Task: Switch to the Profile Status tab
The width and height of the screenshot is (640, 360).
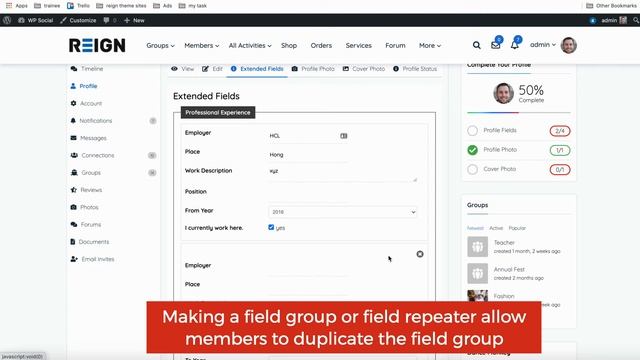Action: coord(415,69)
